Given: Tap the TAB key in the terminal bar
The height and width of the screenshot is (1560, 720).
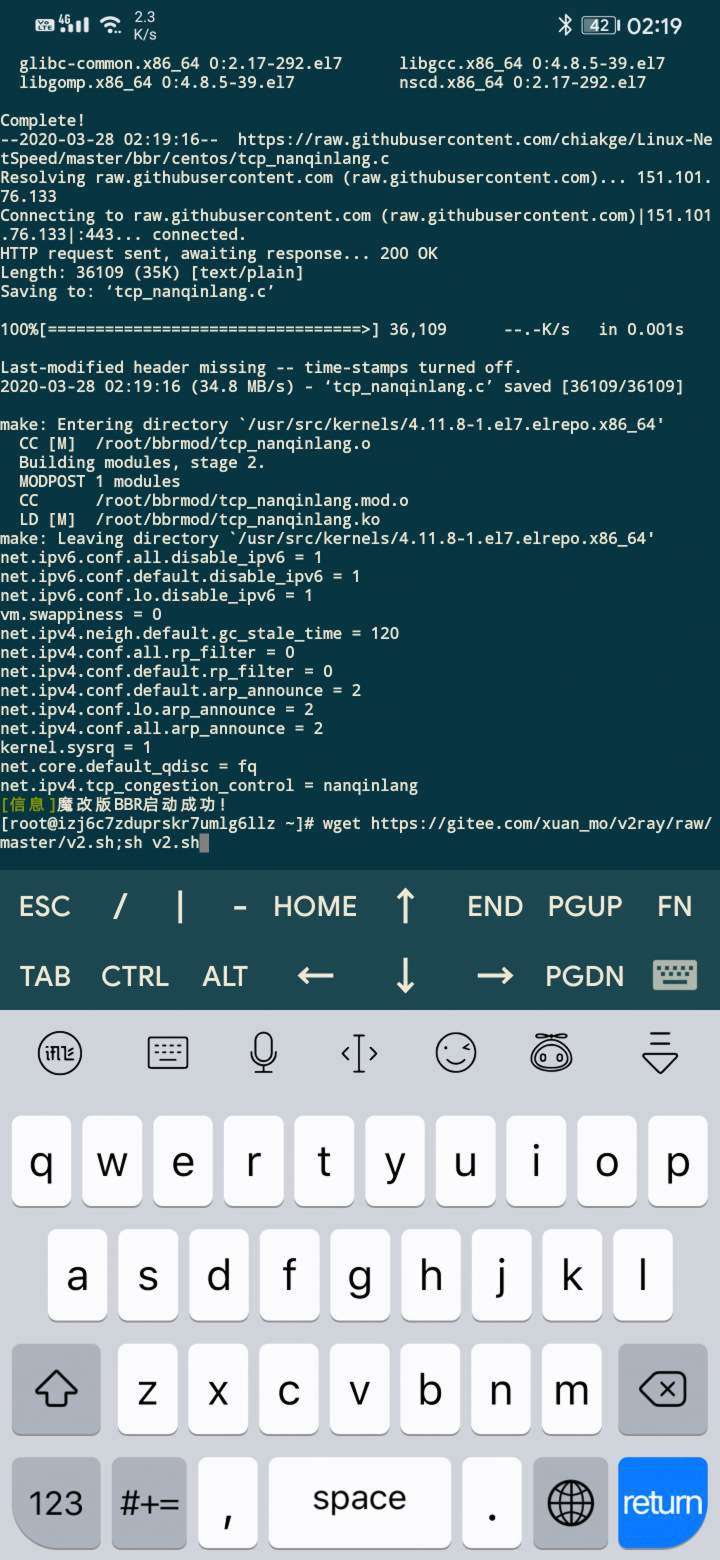Looking at the screenshot, I should click(x=45, y=976).
